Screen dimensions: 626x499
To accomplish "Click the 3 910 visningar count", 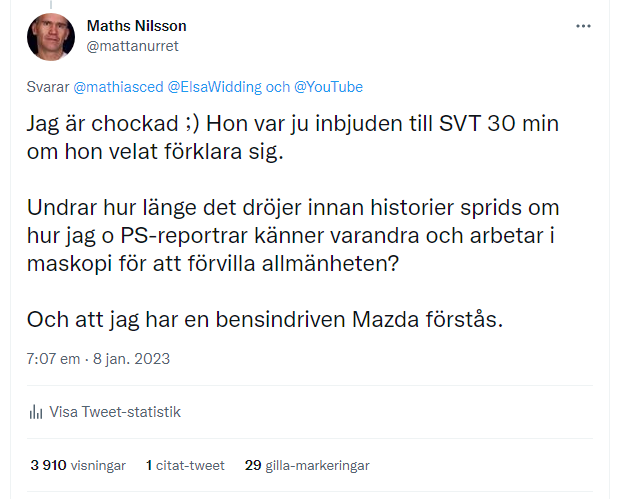I will (78, 465).
